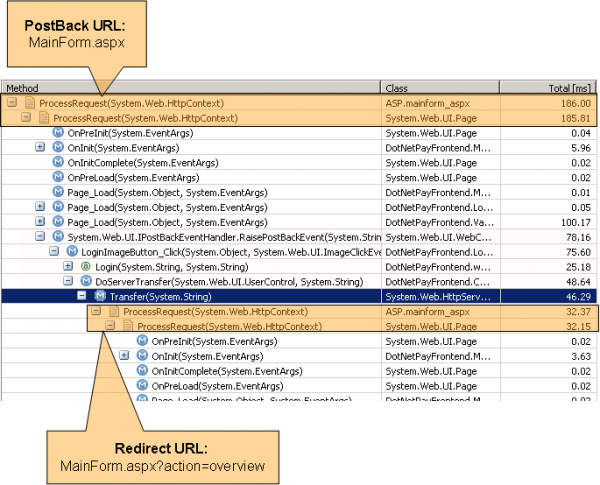Collapse the ProcessRequest node with 32.37 ms
Image resolution: width=600 pixels, height=485 pixels.
[96, 310]
